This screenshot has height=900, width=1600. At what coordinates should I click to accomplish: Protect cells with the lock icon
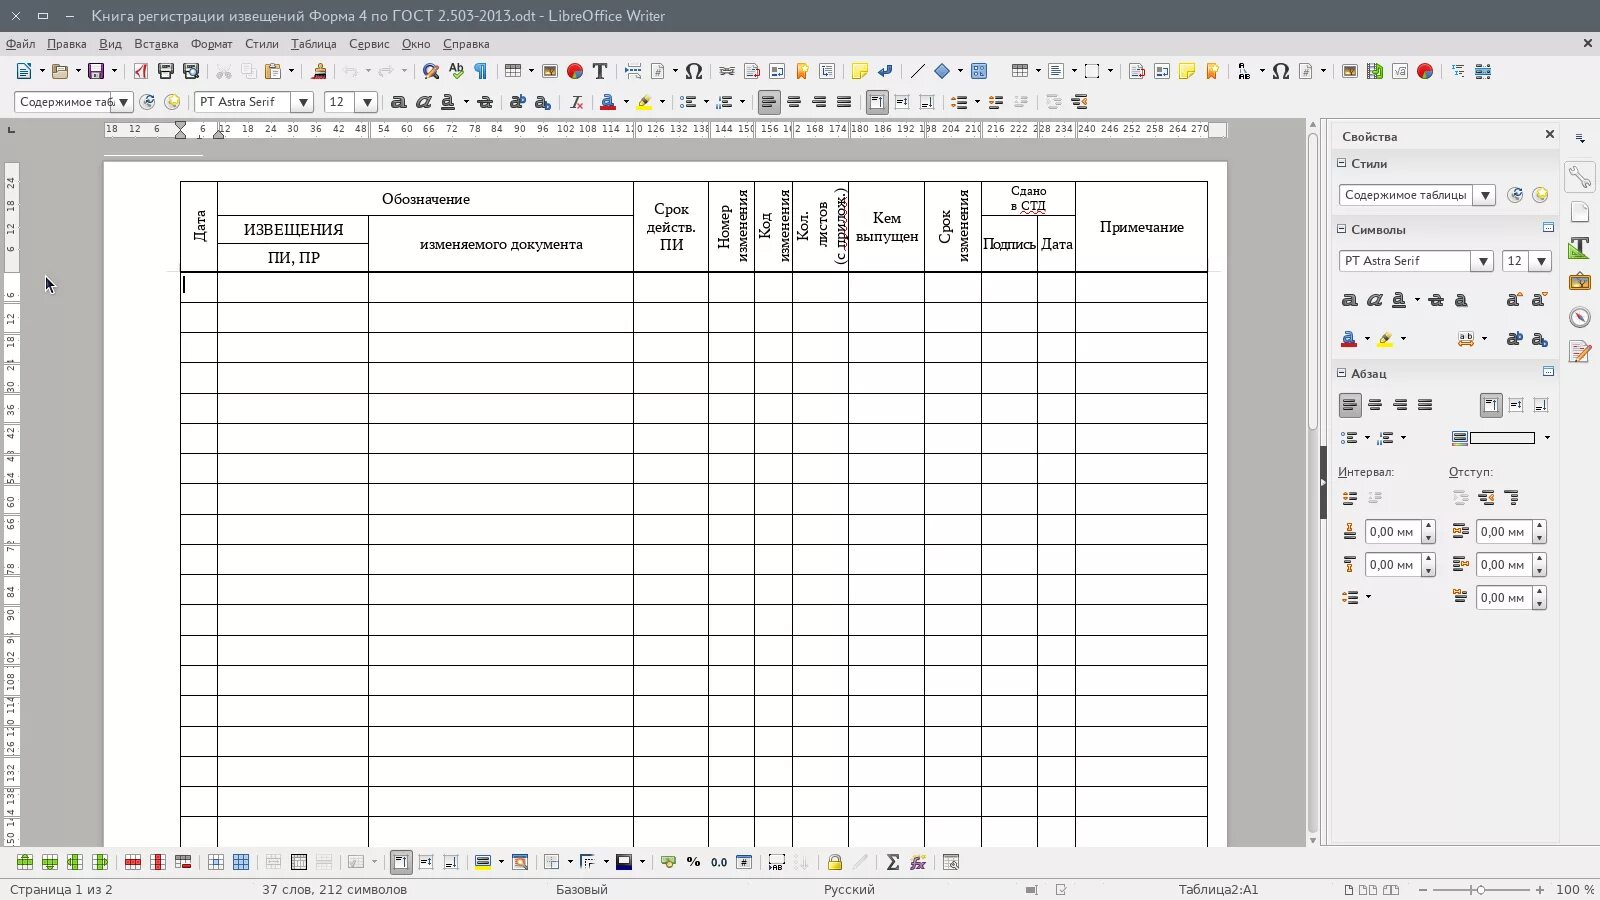pyautogui.click(x=834, y=862)
